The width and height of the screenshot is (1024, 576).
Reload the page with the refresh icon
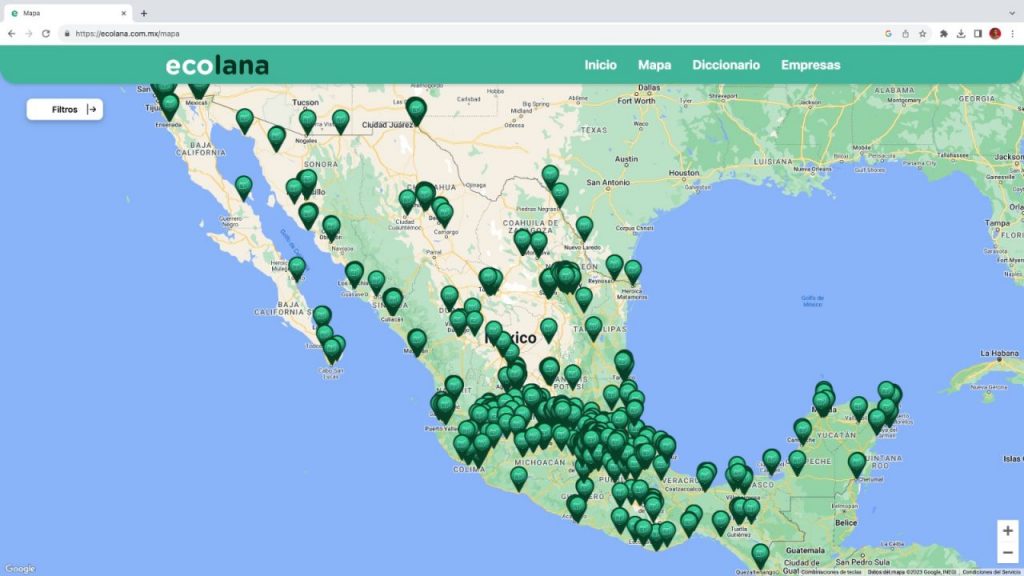click(x=45, y=33)
